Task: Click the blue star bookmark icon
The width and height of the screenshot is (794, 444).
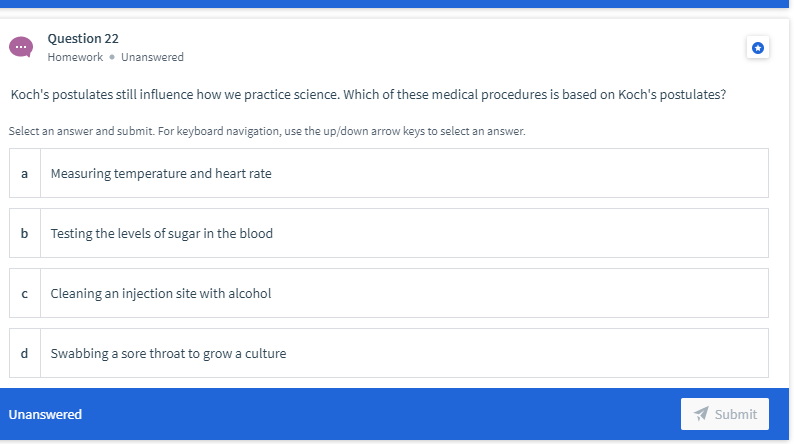Action: 758,47
